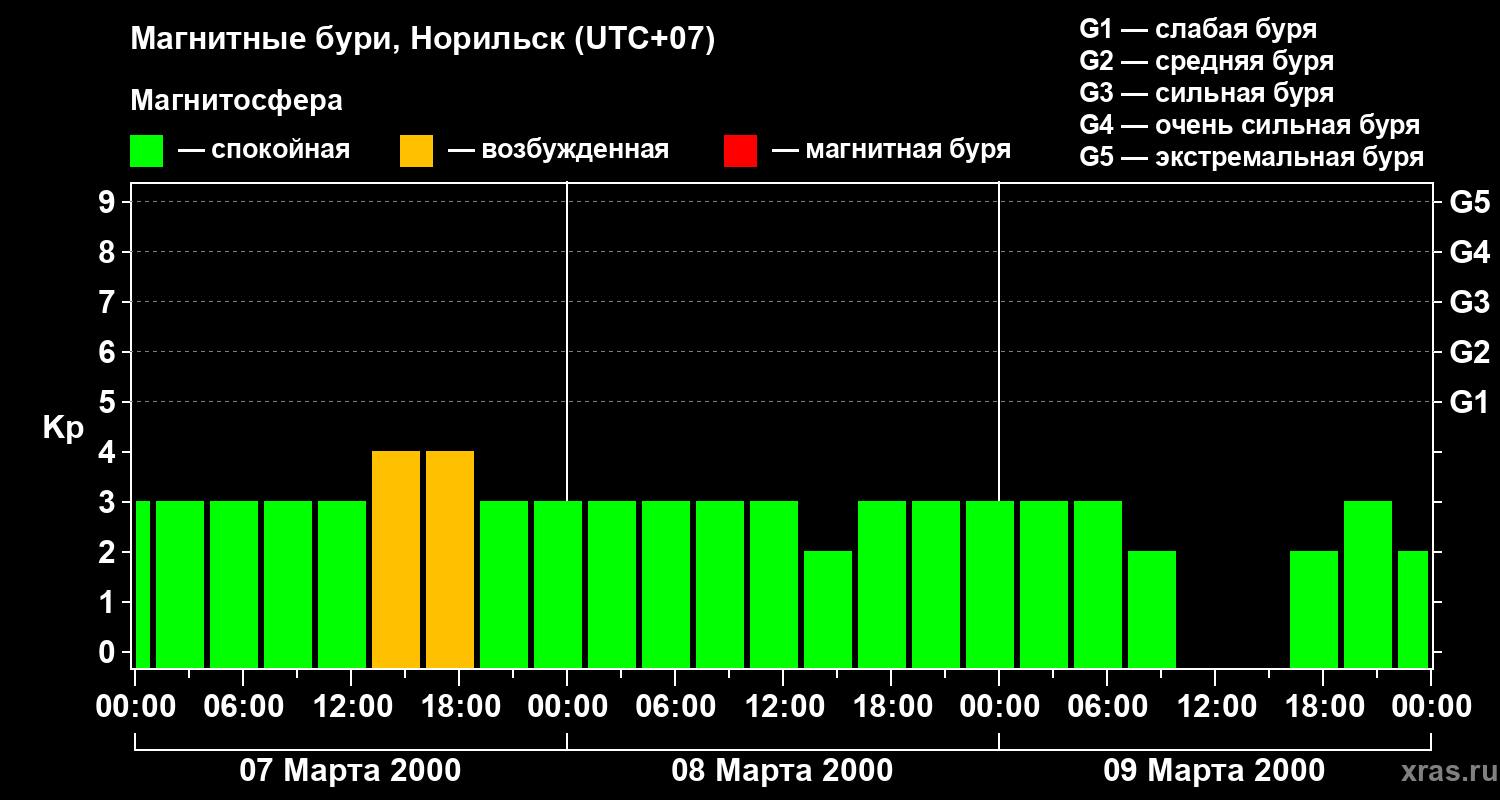Image resolution: width=1500 pixels, height=800 pixels.
Task: Select the title 'Магнитные бури, Норильск (UTC+07)'
Action: 423,40
